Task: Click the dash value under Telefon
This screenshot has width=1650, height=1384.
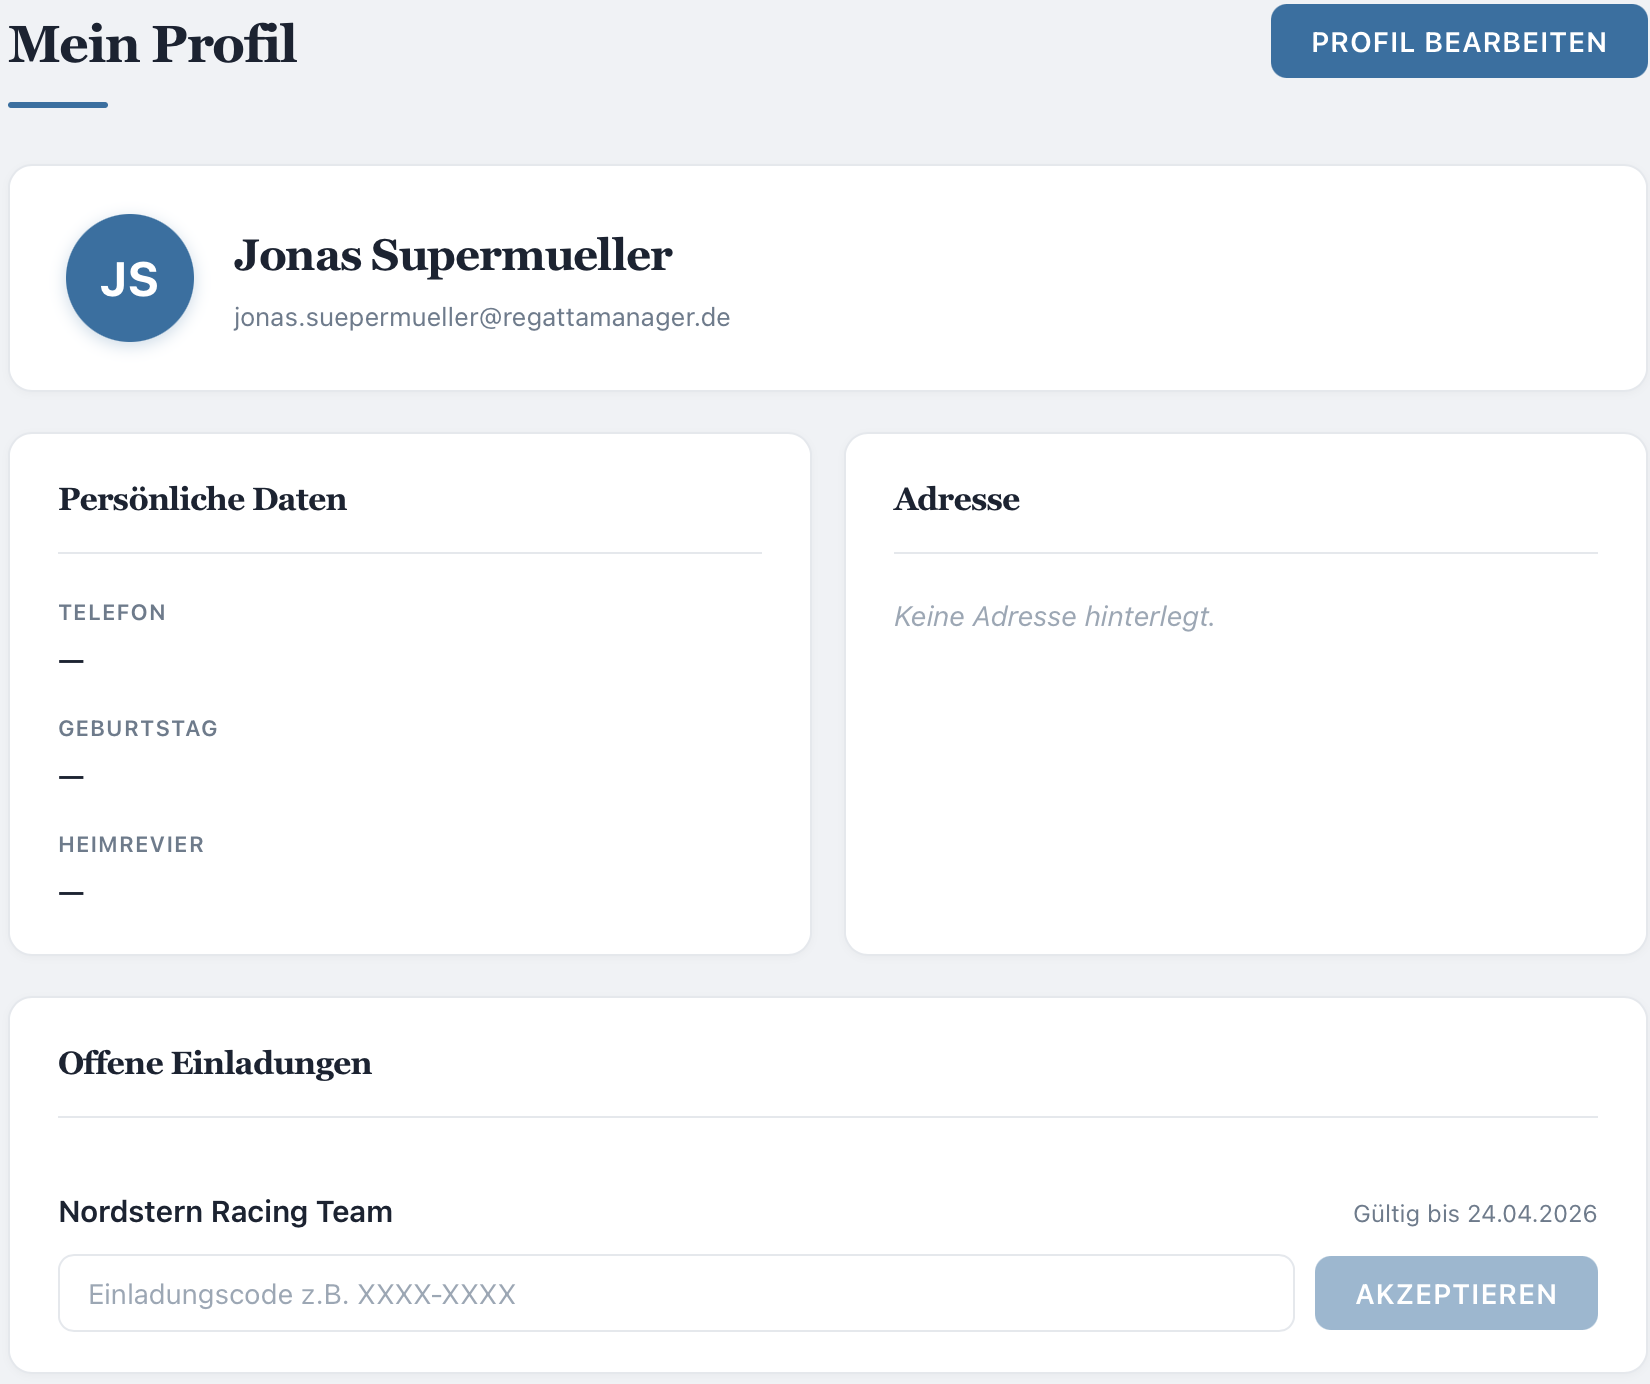Action: (x=71, y=661)
